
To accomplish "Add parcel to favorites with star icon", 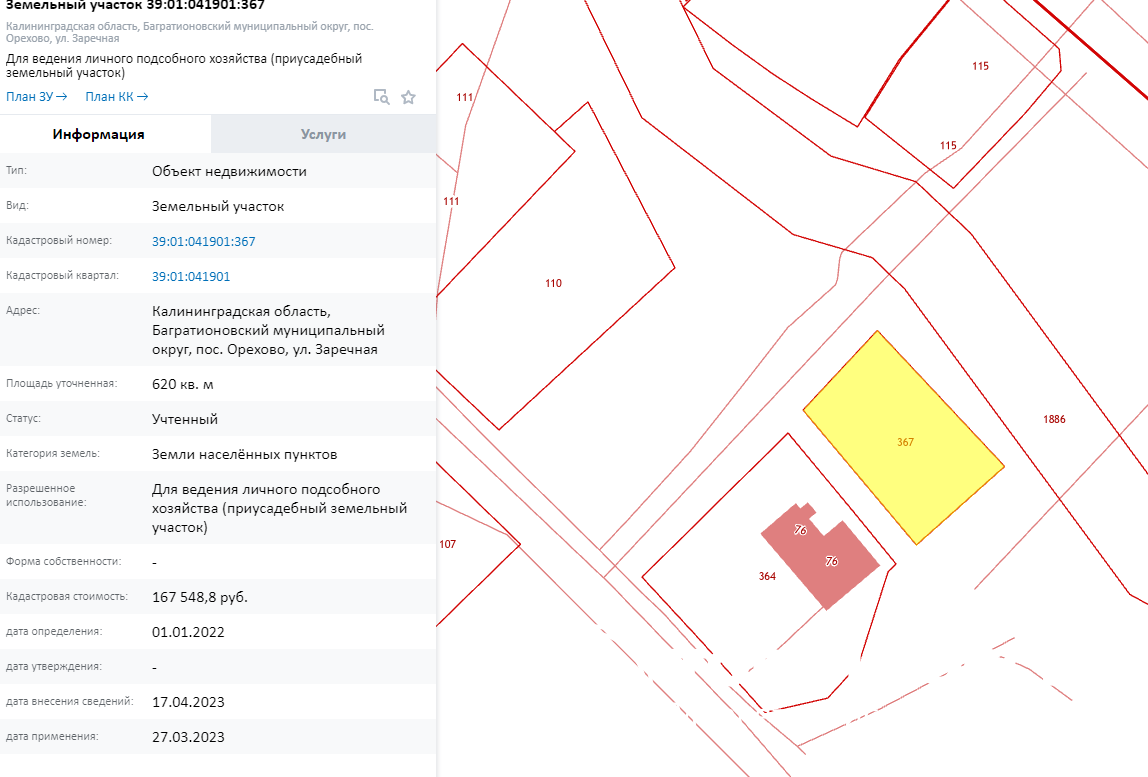I will pyautogui.click(x=408, y=97).
